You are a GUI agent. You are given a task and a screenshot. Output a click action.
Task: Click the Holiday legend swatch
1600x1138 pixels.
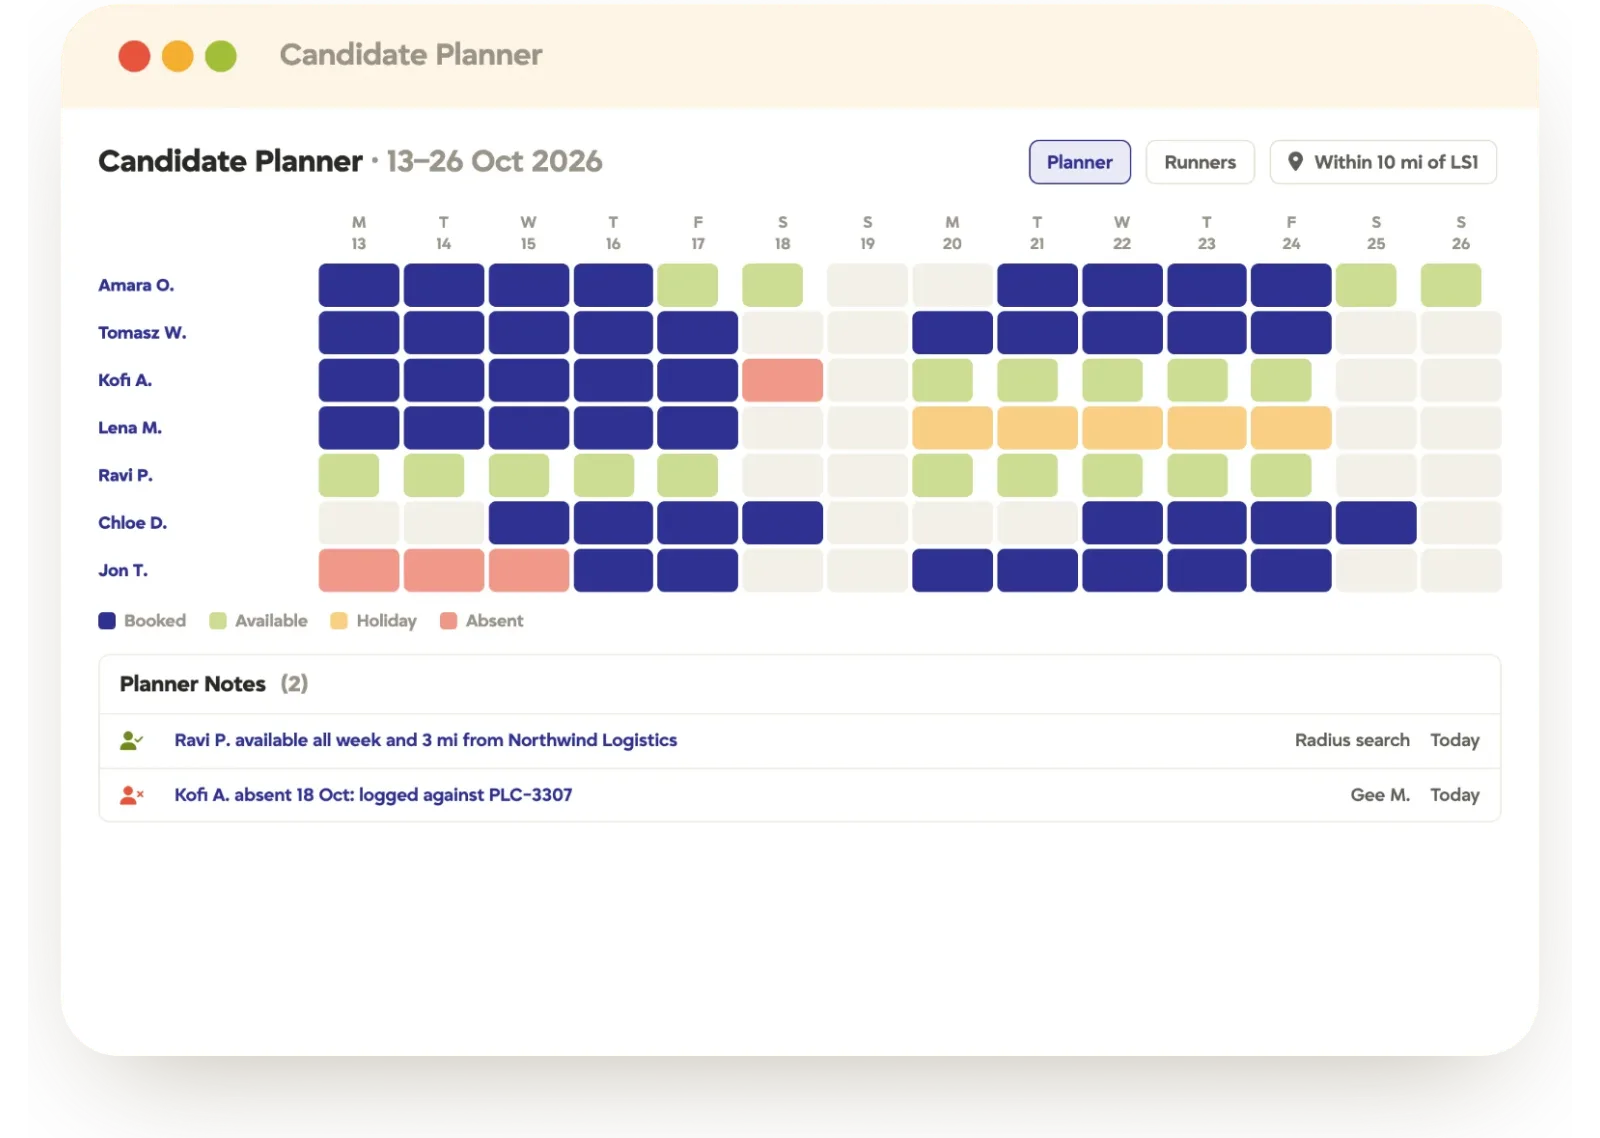click(339, 621)
